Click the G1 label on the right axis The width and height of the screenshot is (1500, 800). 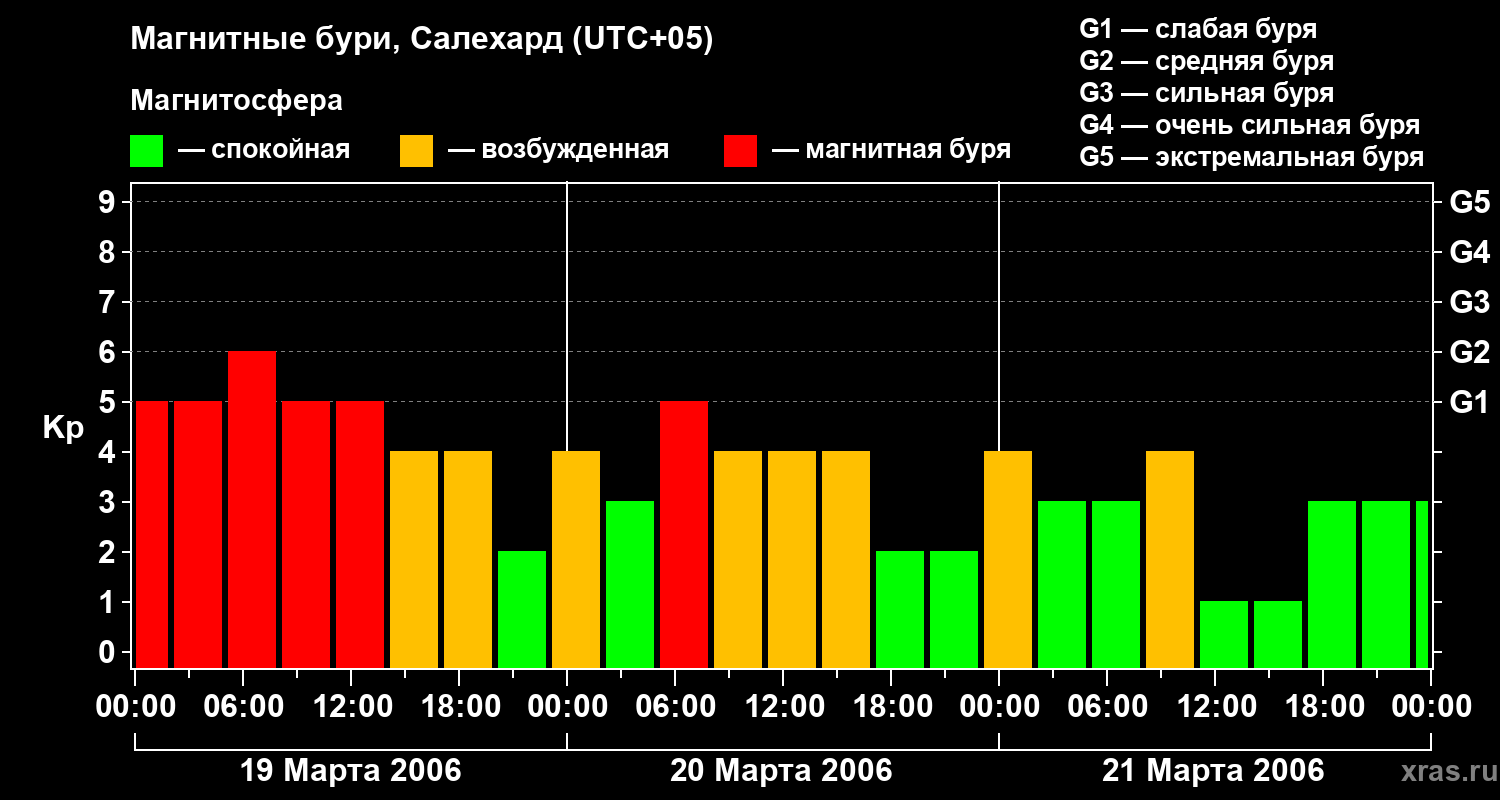tap(1470, 402)
